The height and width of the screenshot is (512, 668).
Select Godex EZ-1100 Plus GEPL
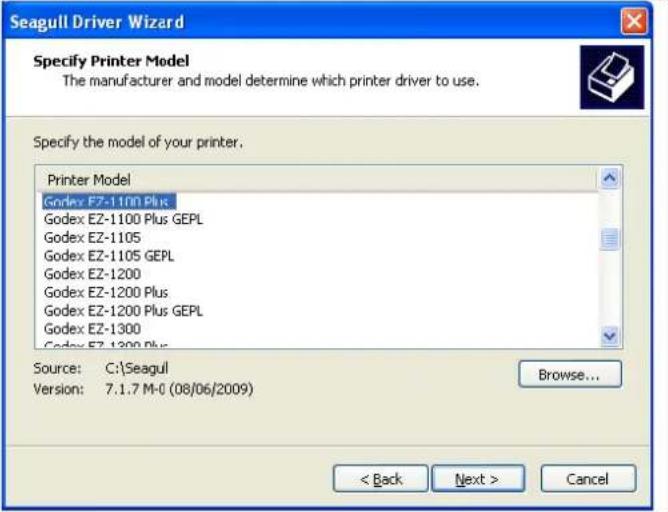pos(123,219)
